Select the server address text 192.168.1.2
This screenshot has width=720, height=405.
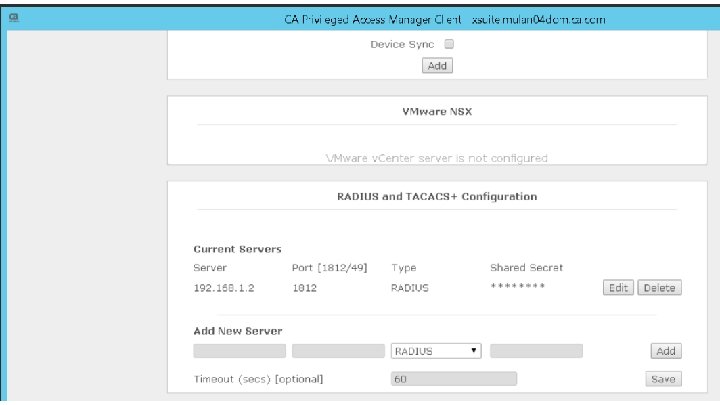click(224, 288)
